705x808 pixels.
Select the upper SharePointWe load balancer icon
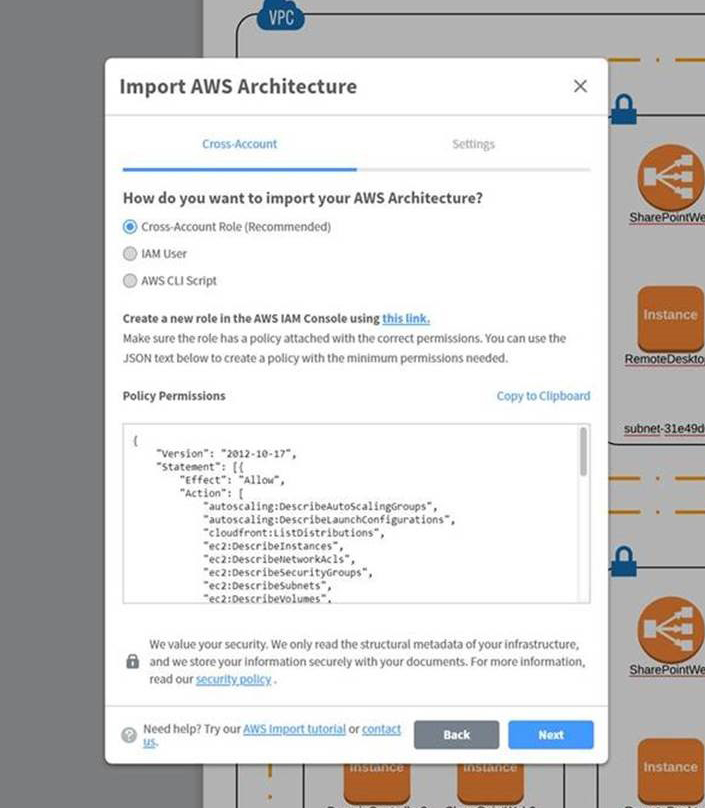(x=671, y=178)
